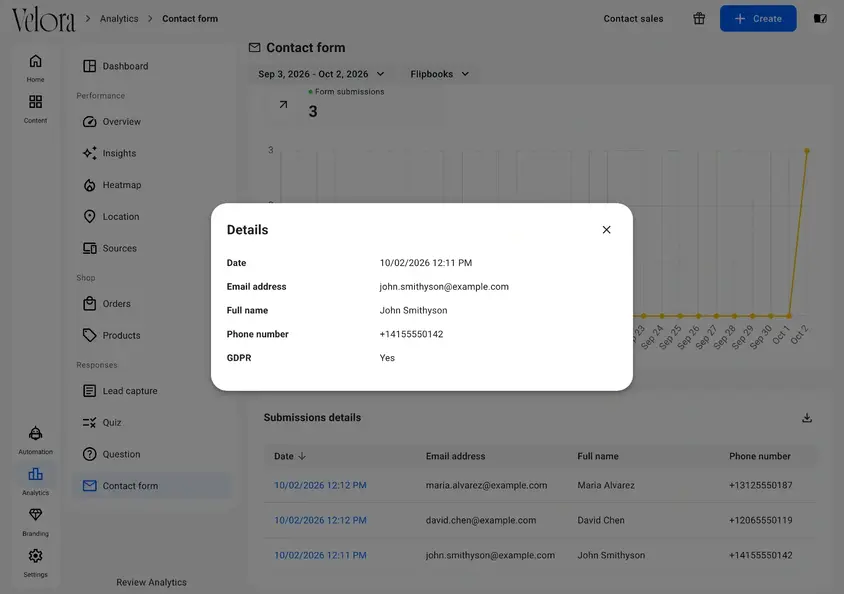Click Contact form breadcrumb text
The image size is (844, 594).
(190, 18)
